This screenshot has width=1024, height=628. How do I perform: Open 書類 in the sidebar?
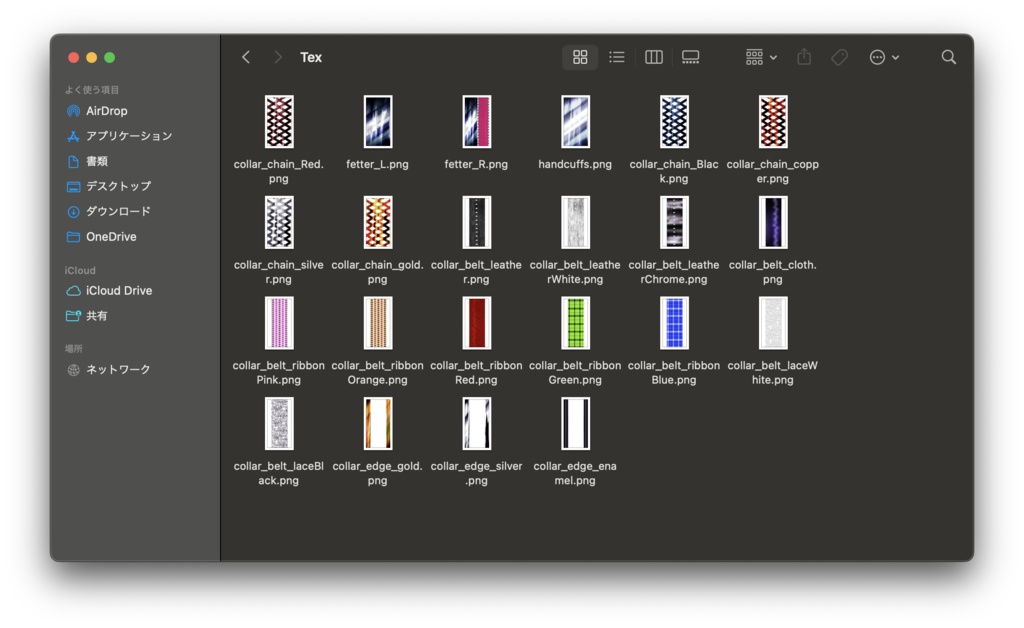[x=88, y=161]
